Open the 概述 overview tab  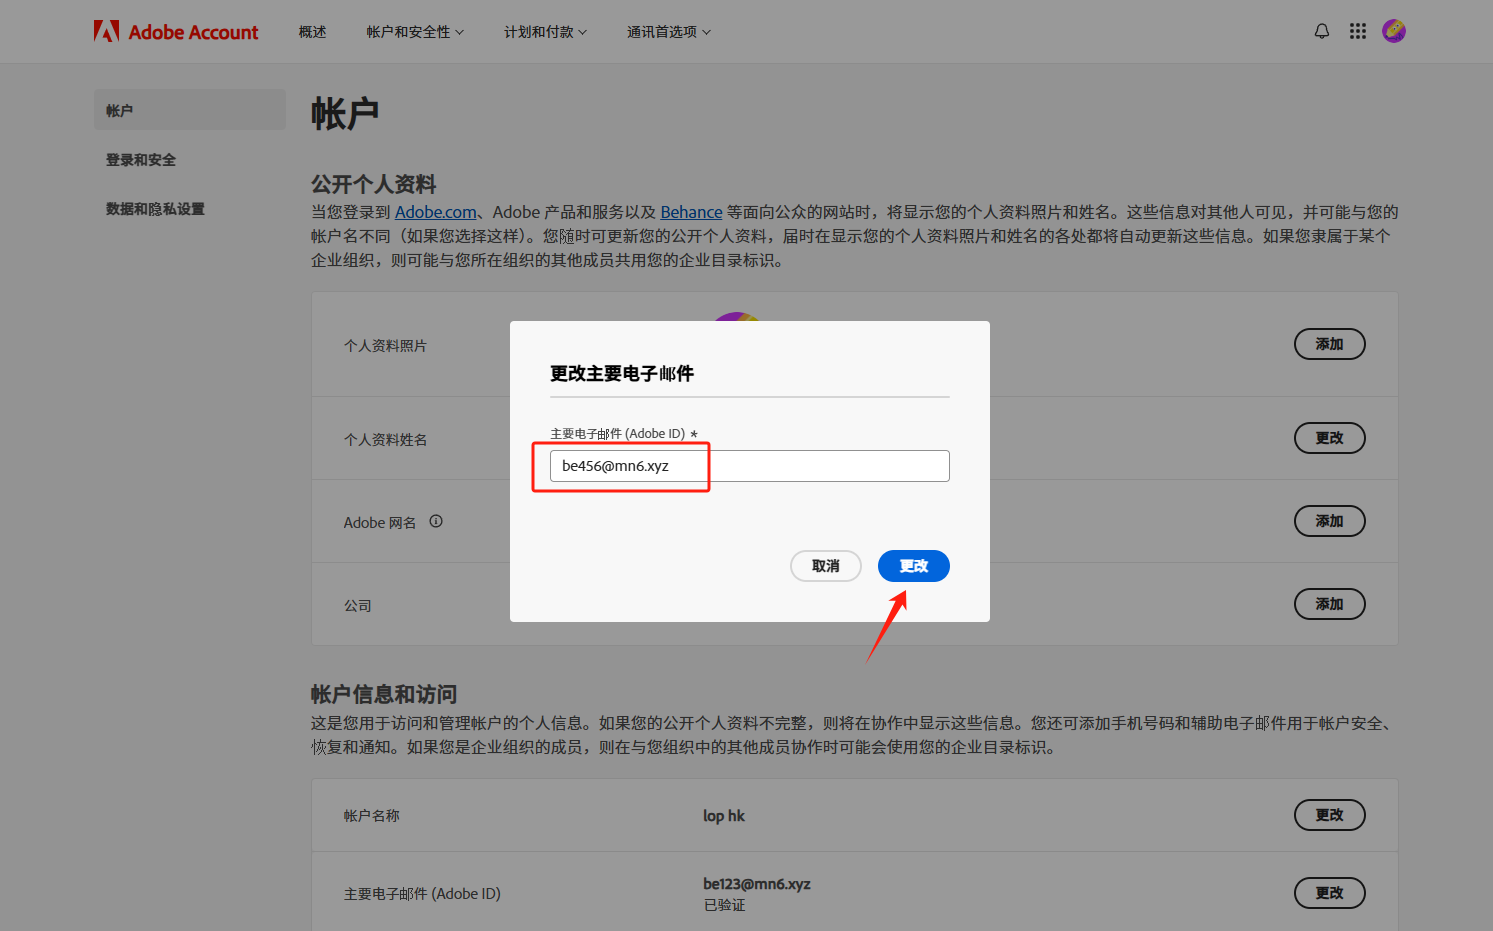pos(313,32)
